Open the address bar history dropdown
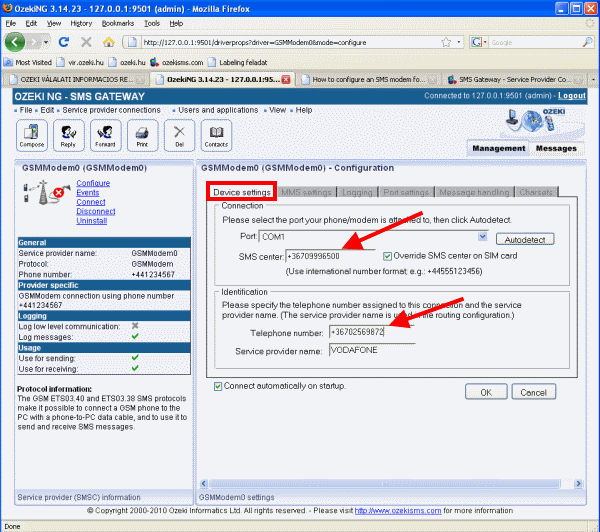This screenshot has height=532, width=600. (x=458, y=42)
